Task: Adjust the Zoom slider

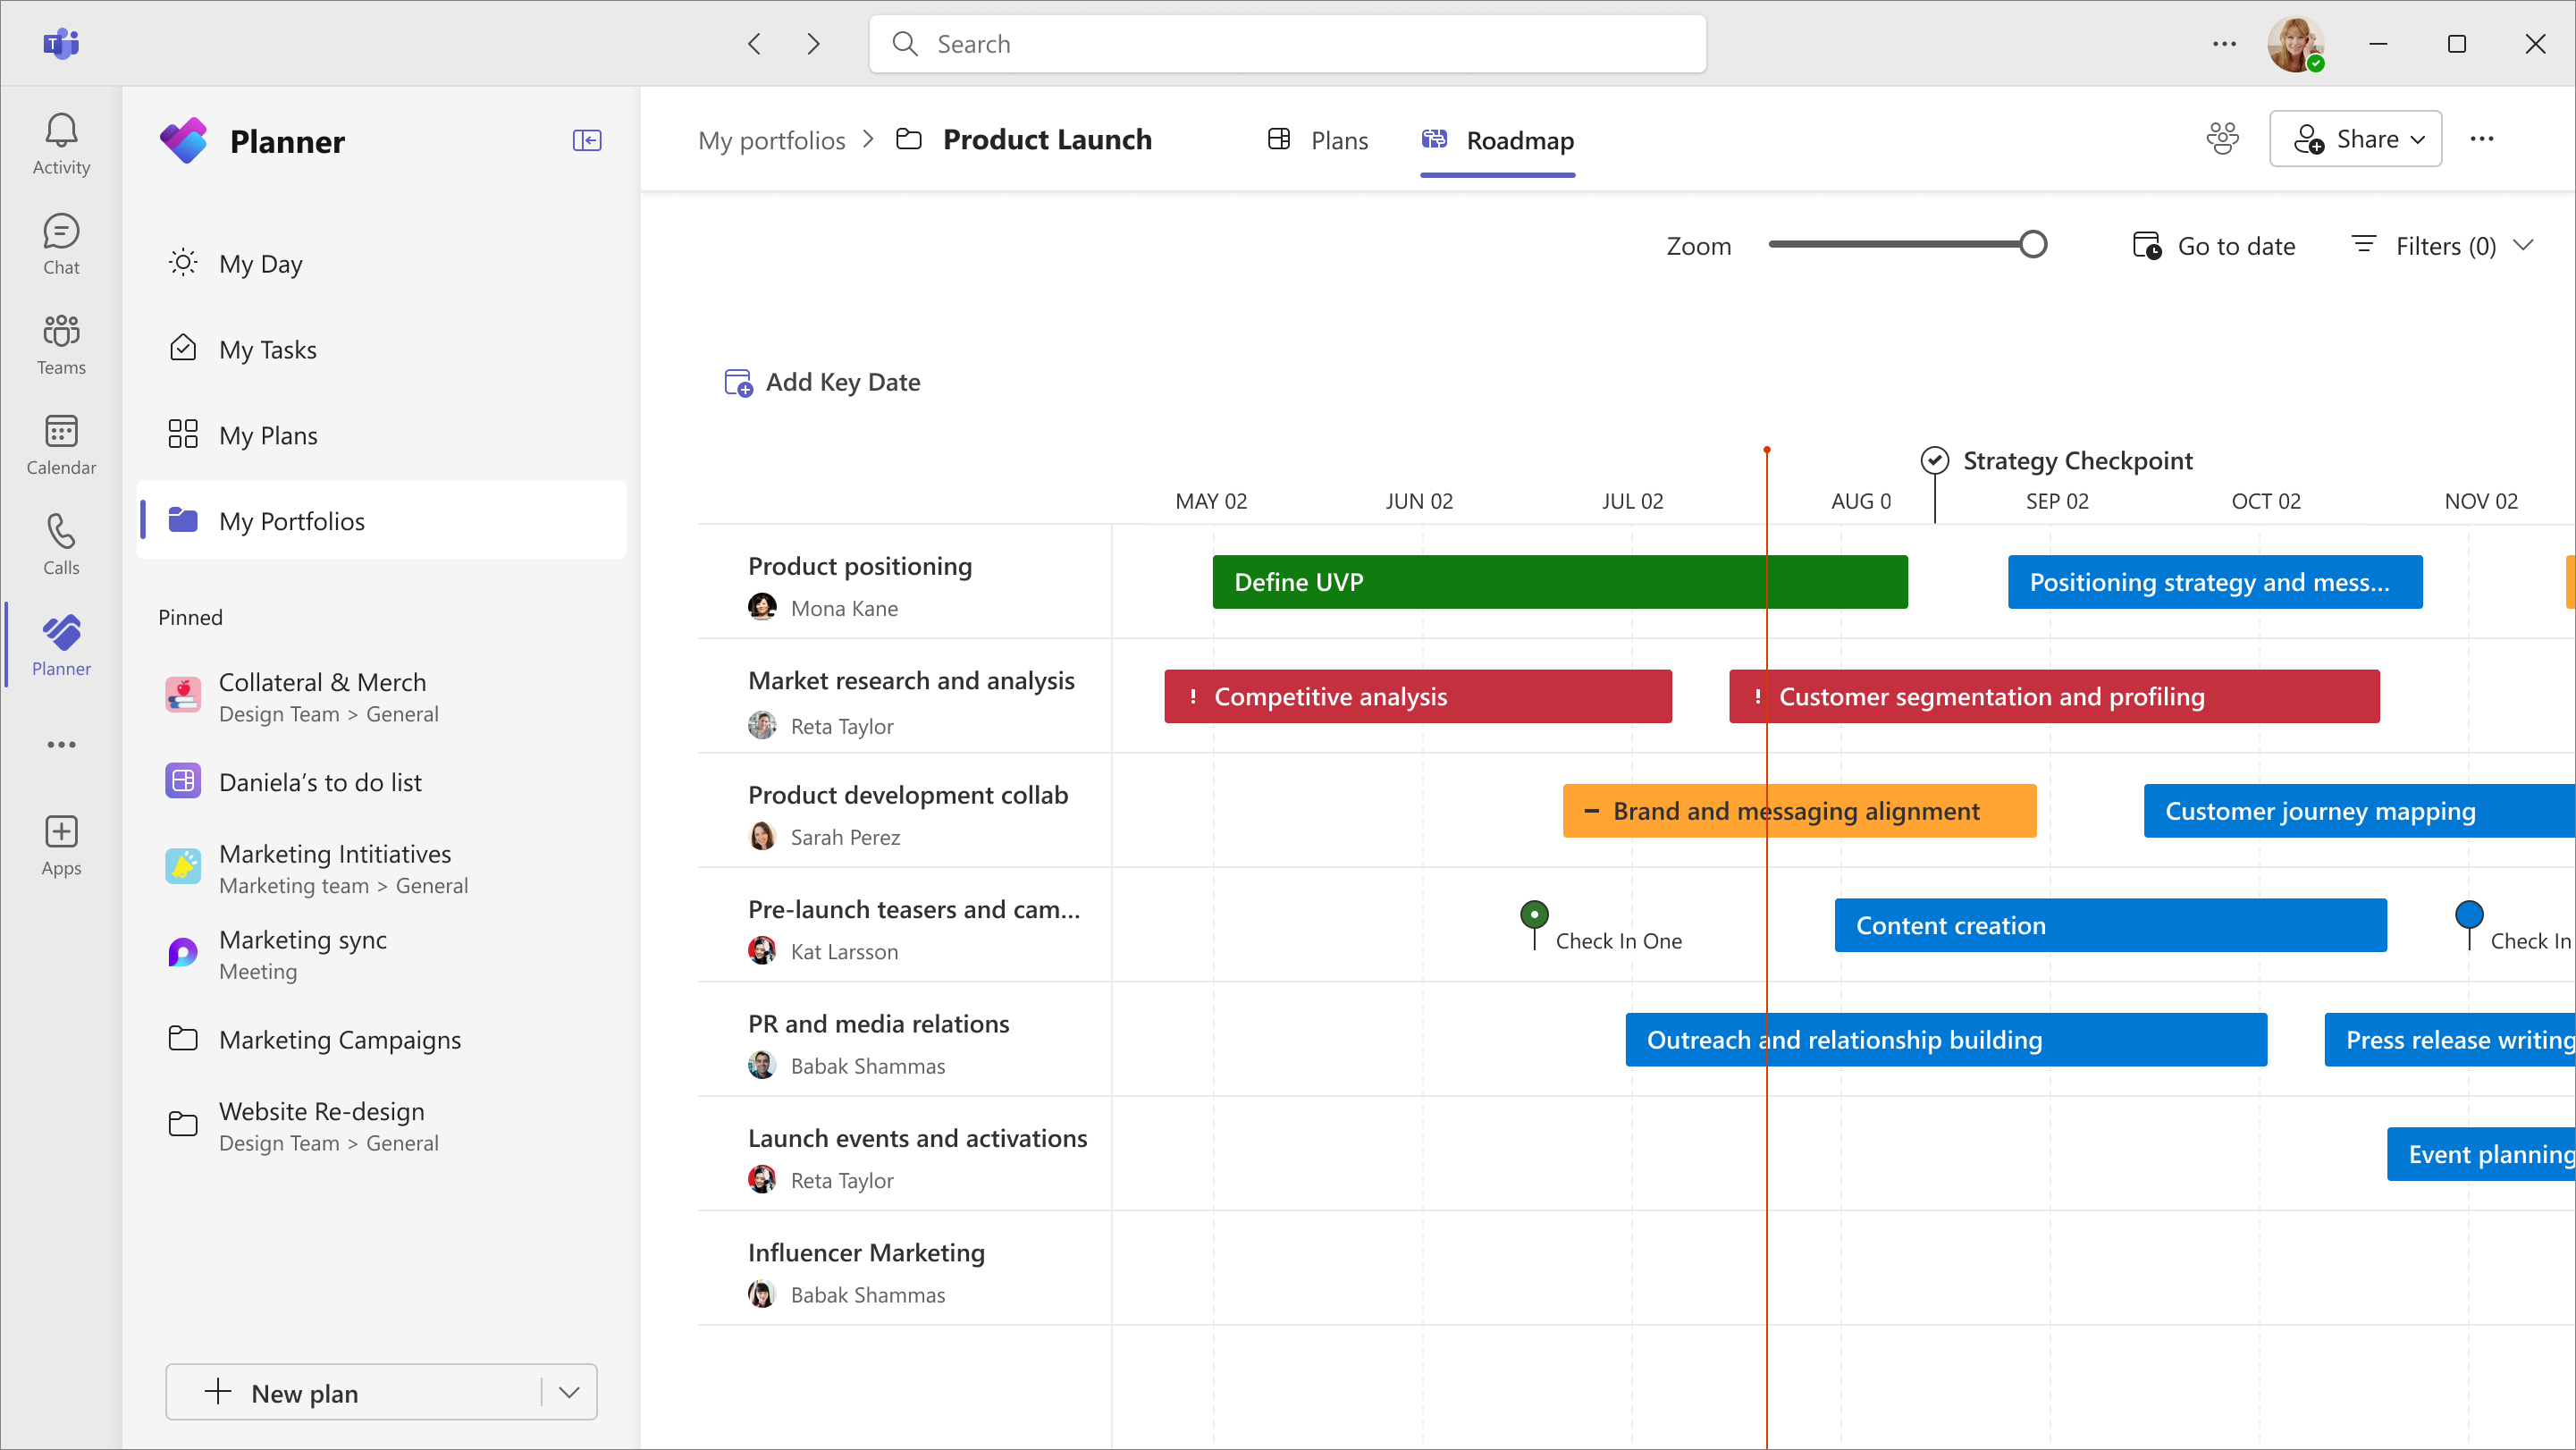Action: coord(2032,244)
